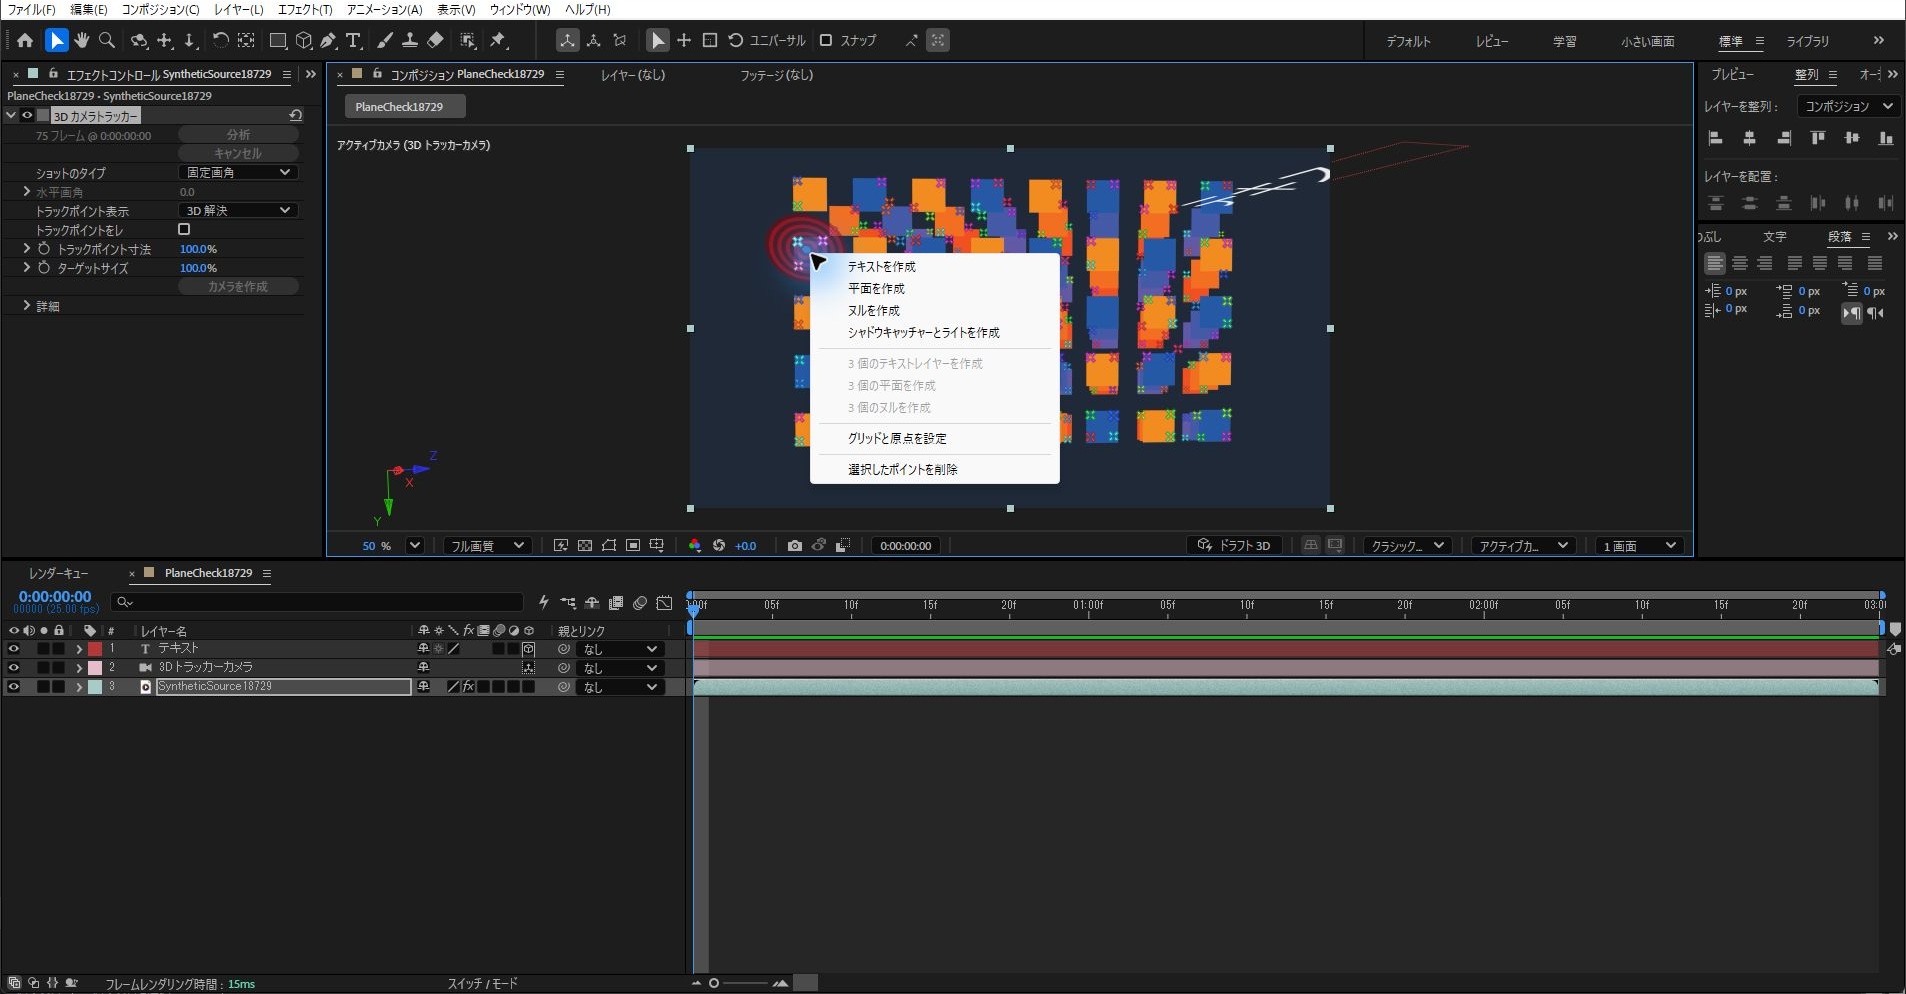Click the snapshot camera icon in viewer
Image resolution: width=1906 pixels, height=994 pixels.
pos(794,545)
